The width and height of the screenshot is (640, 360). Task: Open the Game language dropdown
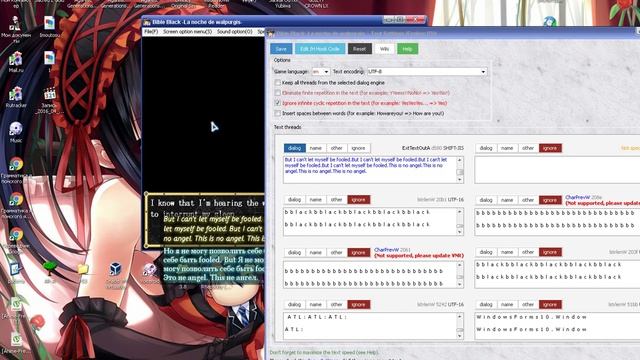tap(320, 71)
